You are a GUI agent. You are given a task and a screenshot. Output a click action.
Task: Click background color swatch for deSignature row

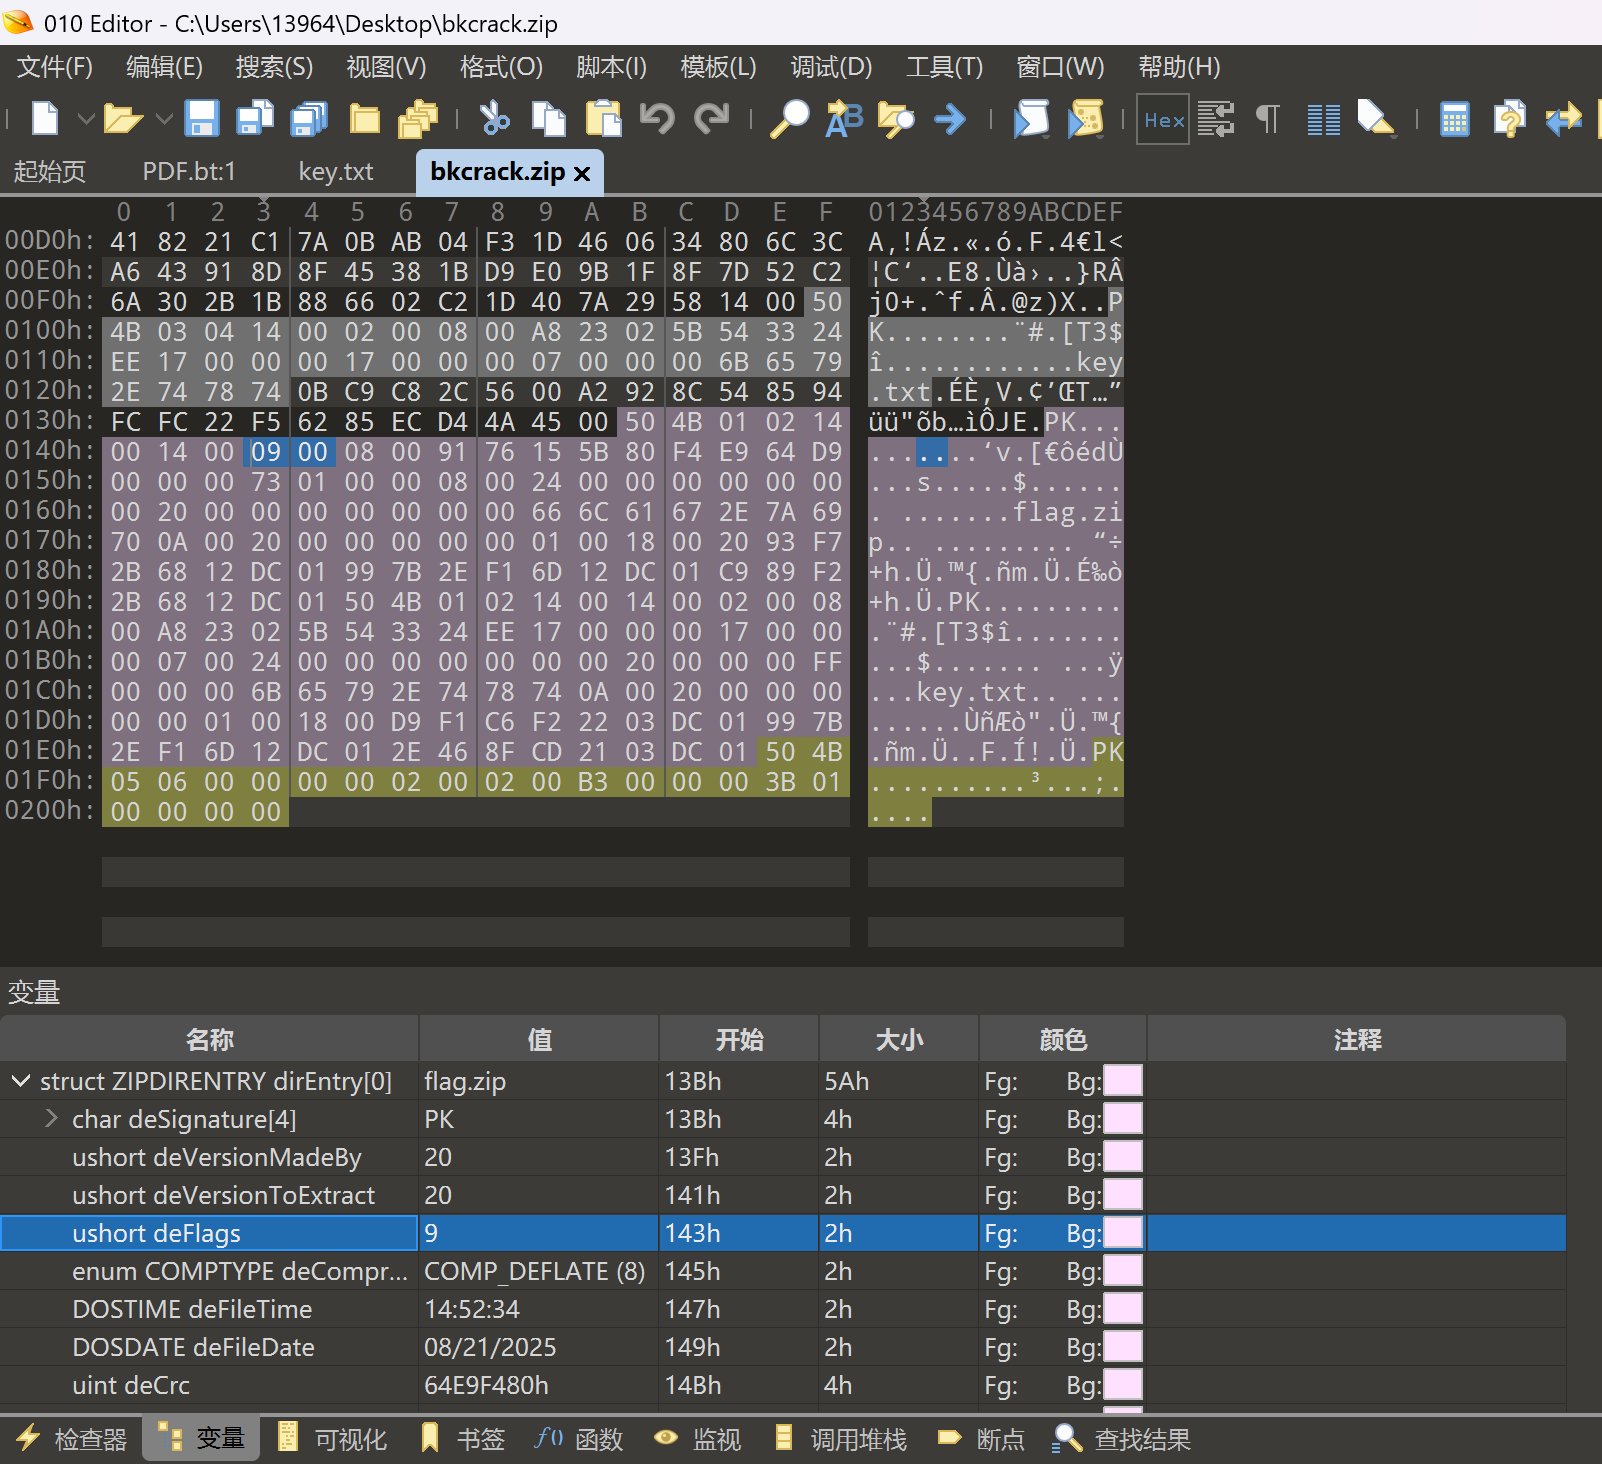point(1122,1119)
